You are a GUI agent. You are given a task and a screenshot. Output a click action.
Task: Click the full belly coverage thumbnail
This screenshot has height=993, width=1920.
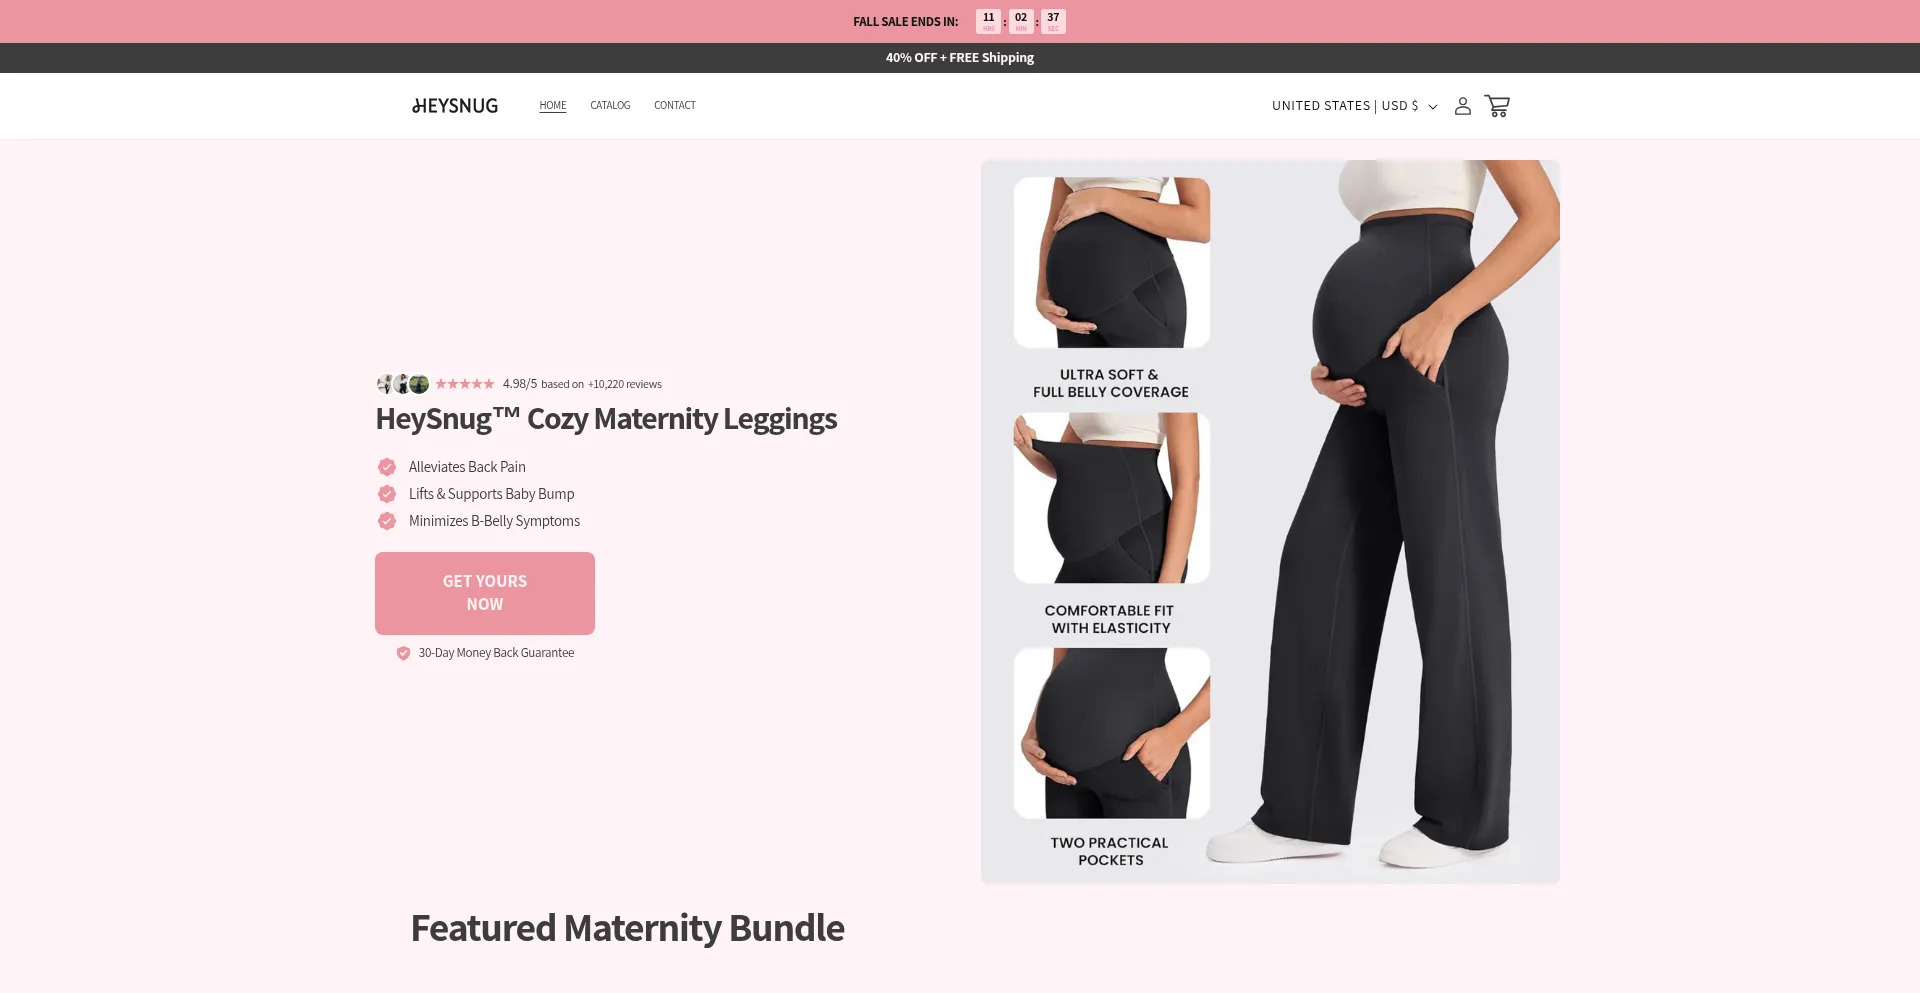[1112, 263]
